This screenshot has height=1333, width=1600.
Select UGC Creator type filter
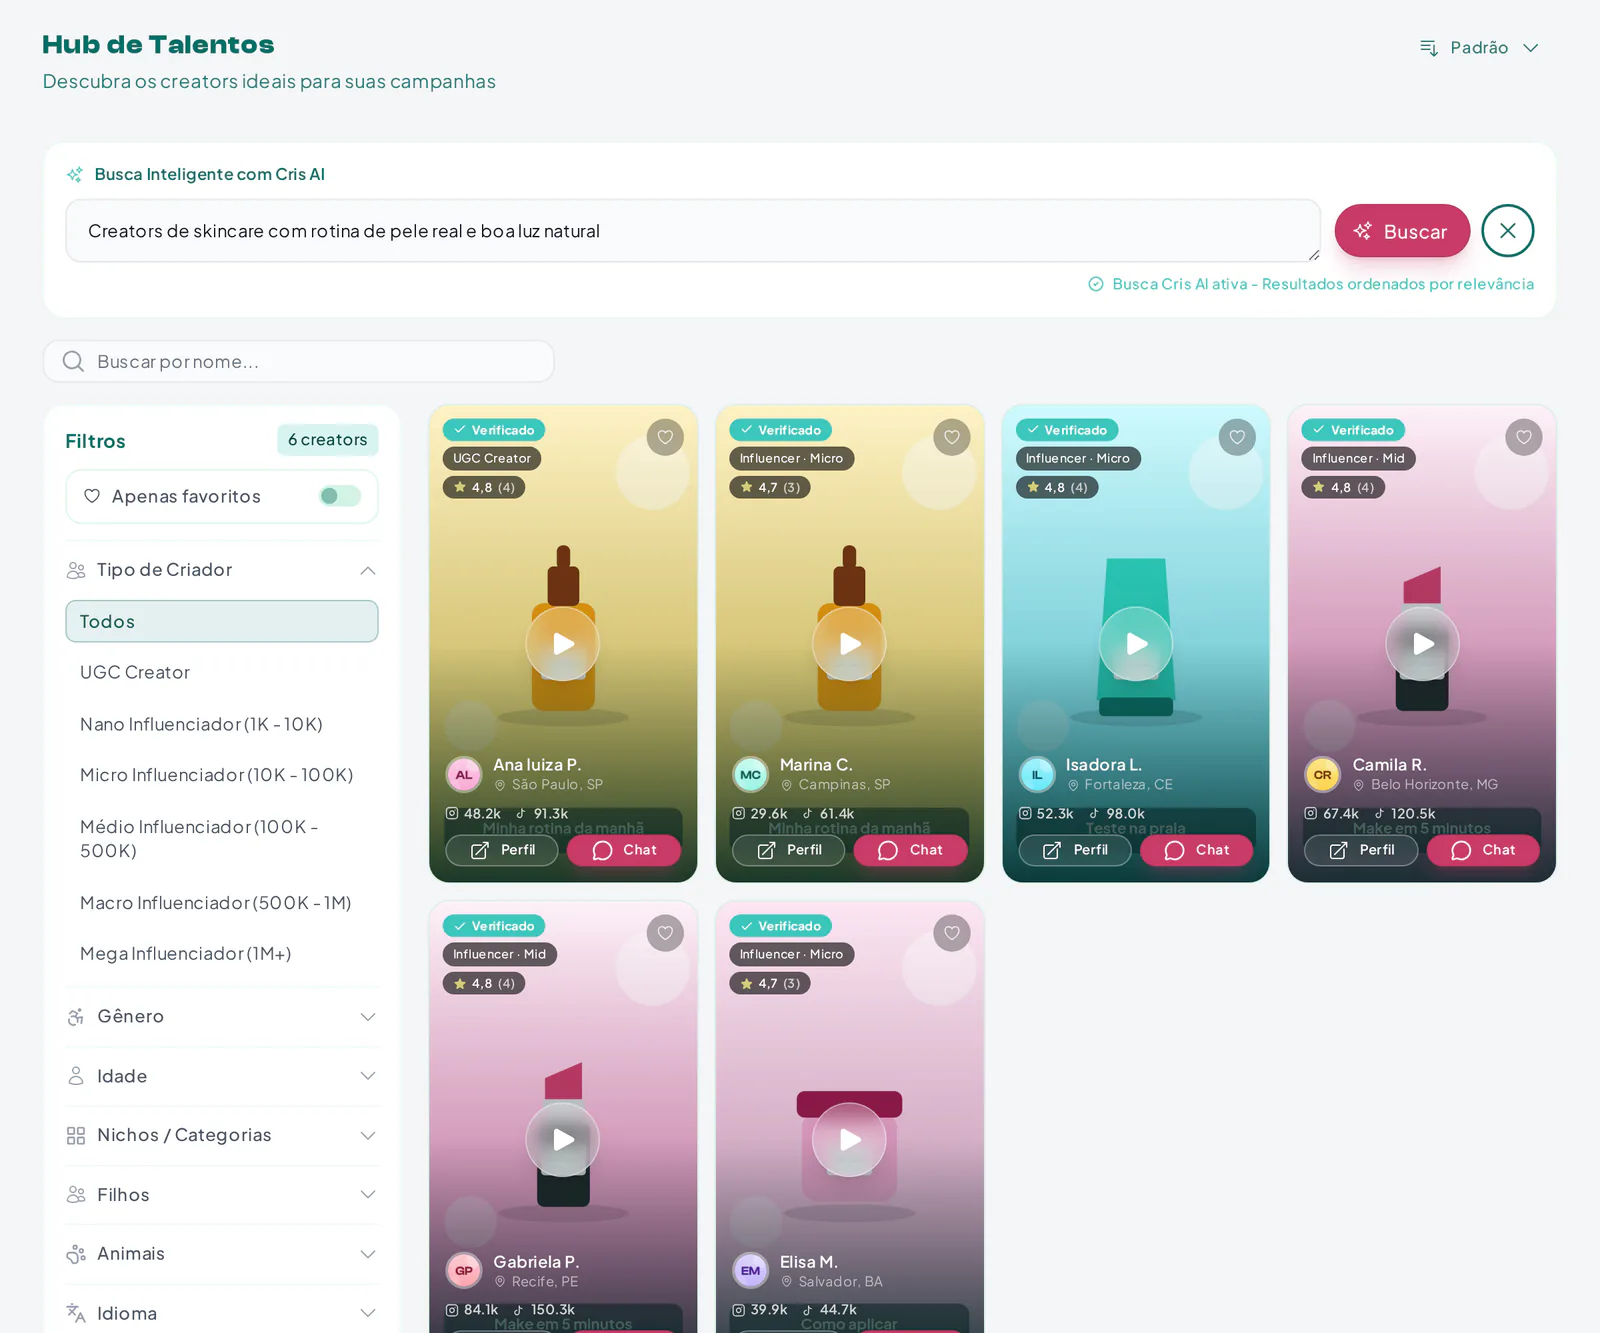tap(222, 672)
